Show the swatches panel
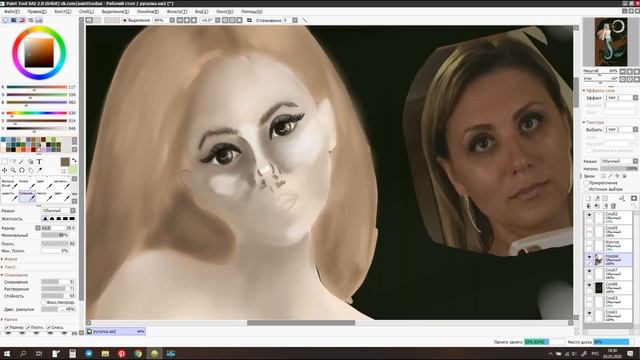Viewport: 640px width, 360px height. 39,20
